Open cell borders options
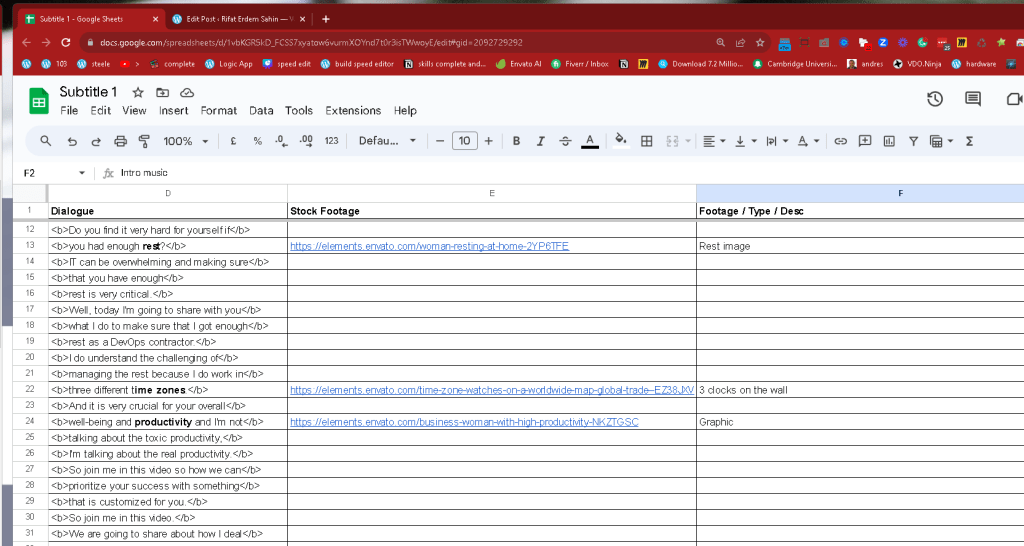Viewport: 1024px width, 546px height. click(x=647, y=141)
